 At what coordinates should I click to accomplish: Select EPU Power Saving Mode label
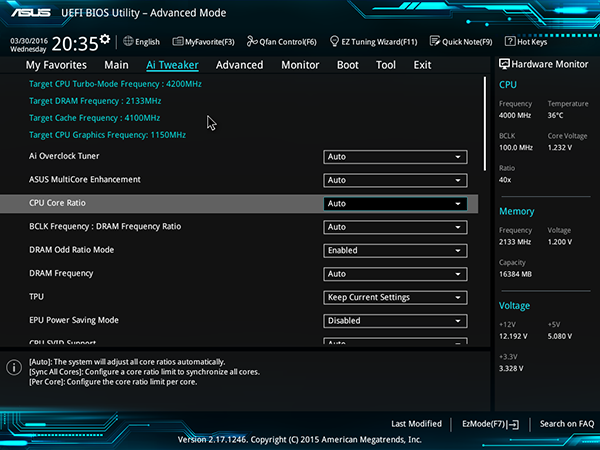(74, 320)
